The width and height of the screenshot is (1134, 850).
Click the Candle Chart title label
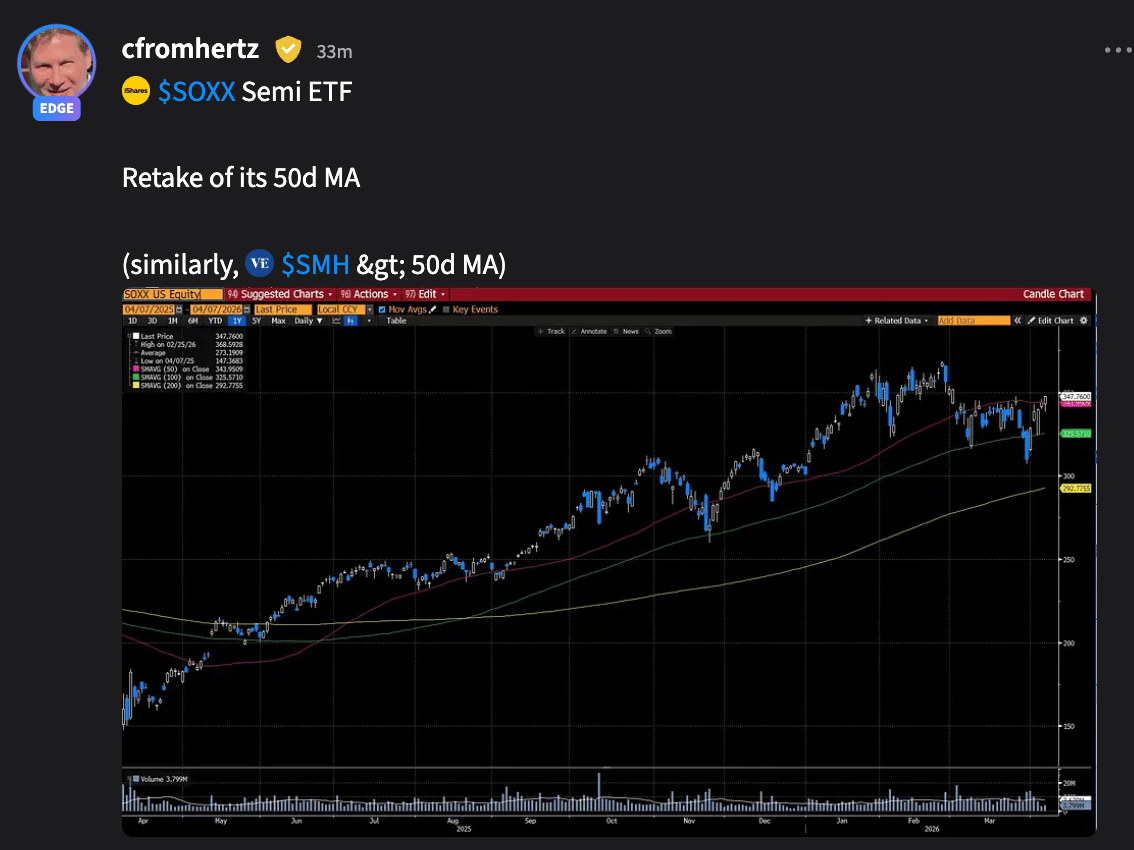click(1053, 294)
